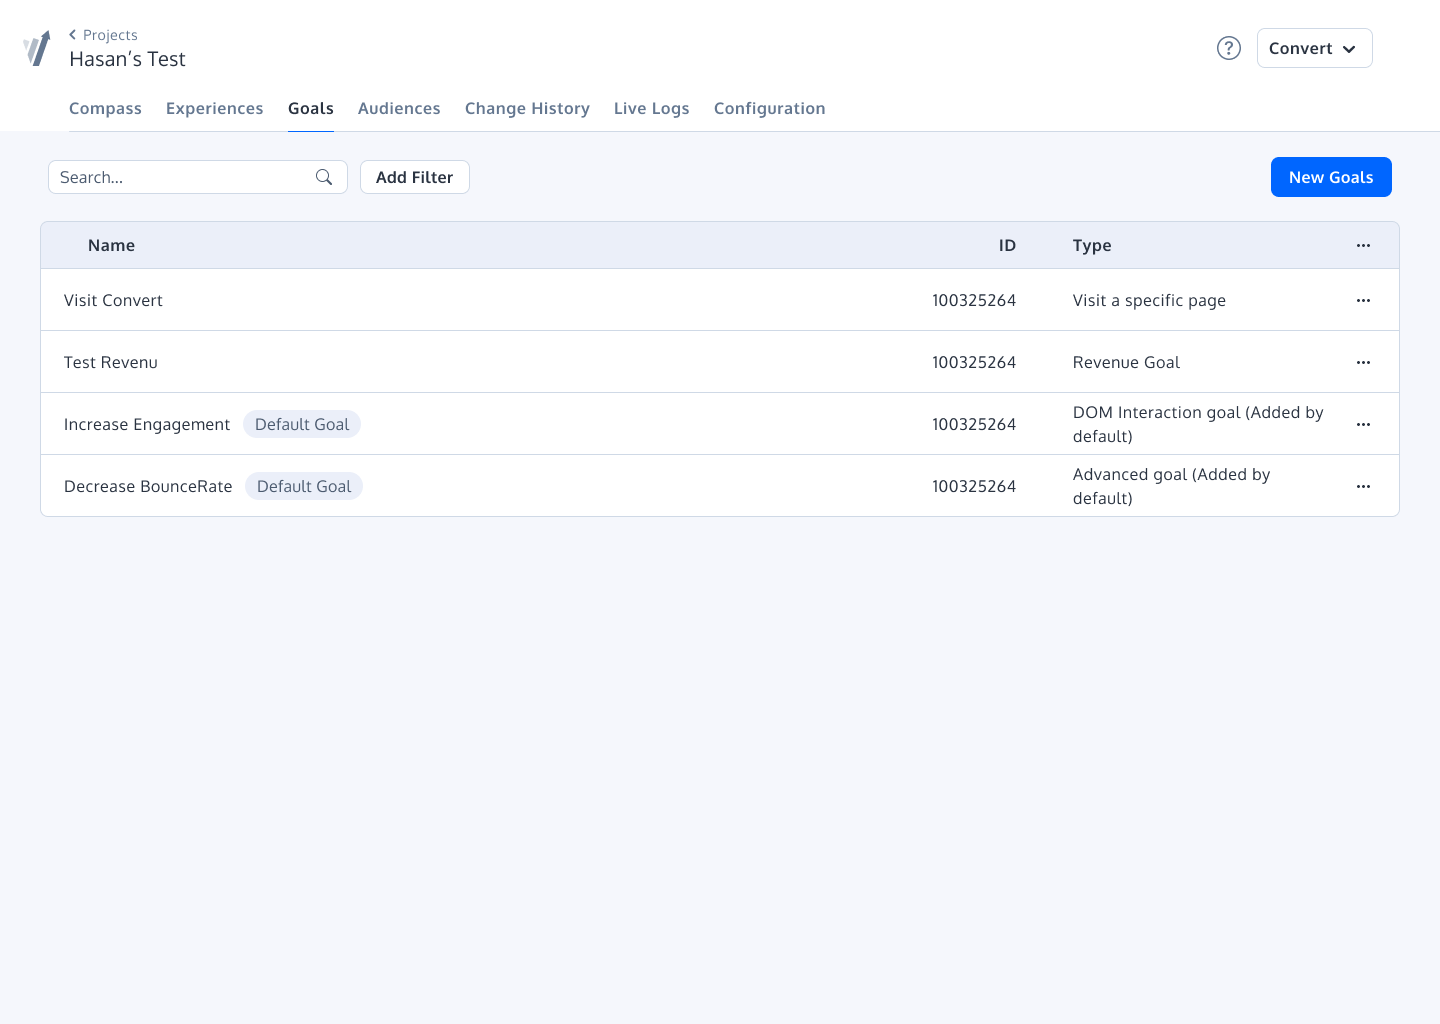The height and width of the screenshot is (1024, 1440).
Task: Click the New Goals button
Action: pos(1330,177)
